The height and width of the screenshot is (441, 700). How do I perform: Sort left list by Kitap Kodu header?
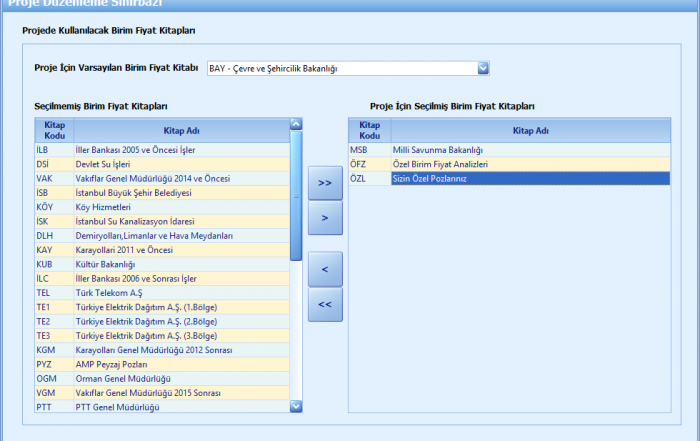pyautogui.click(x=54, y=130)
